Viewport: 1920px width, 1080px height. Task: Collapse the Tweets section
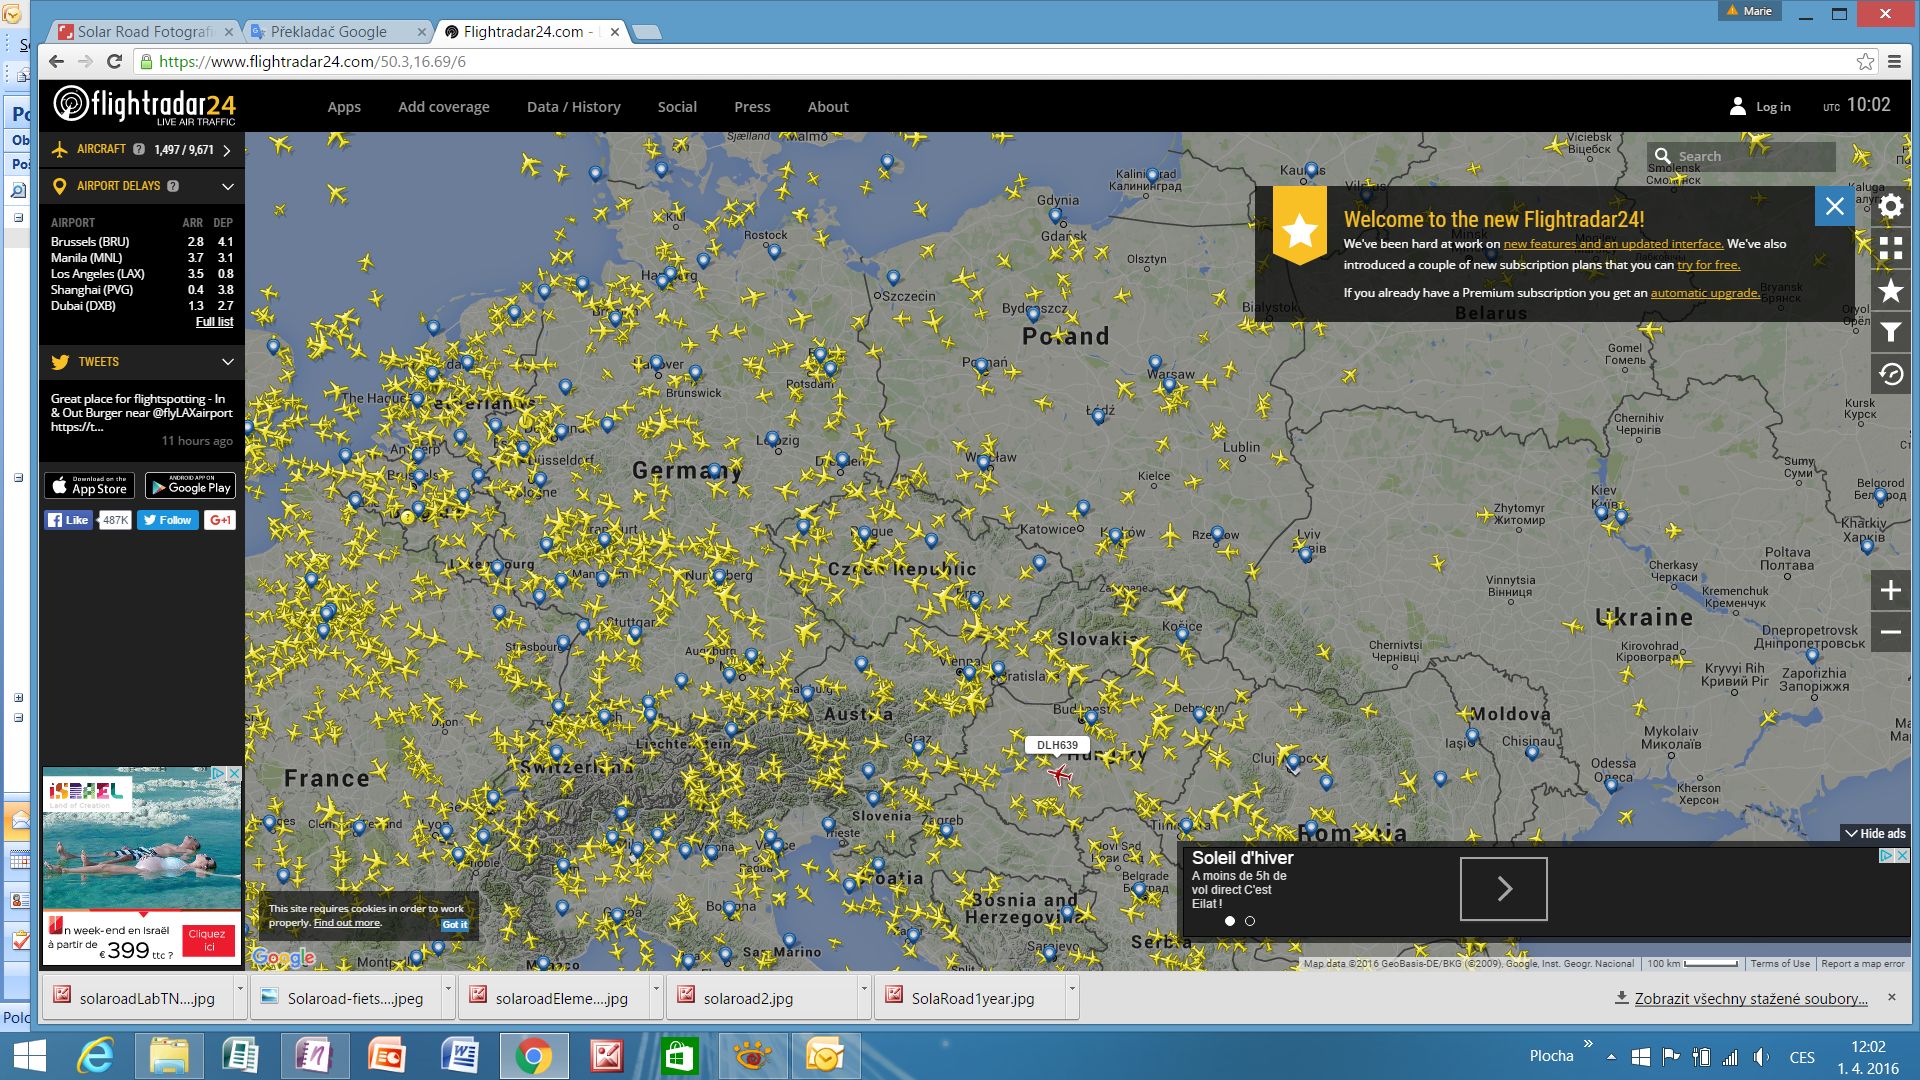[x=227, y=362]
